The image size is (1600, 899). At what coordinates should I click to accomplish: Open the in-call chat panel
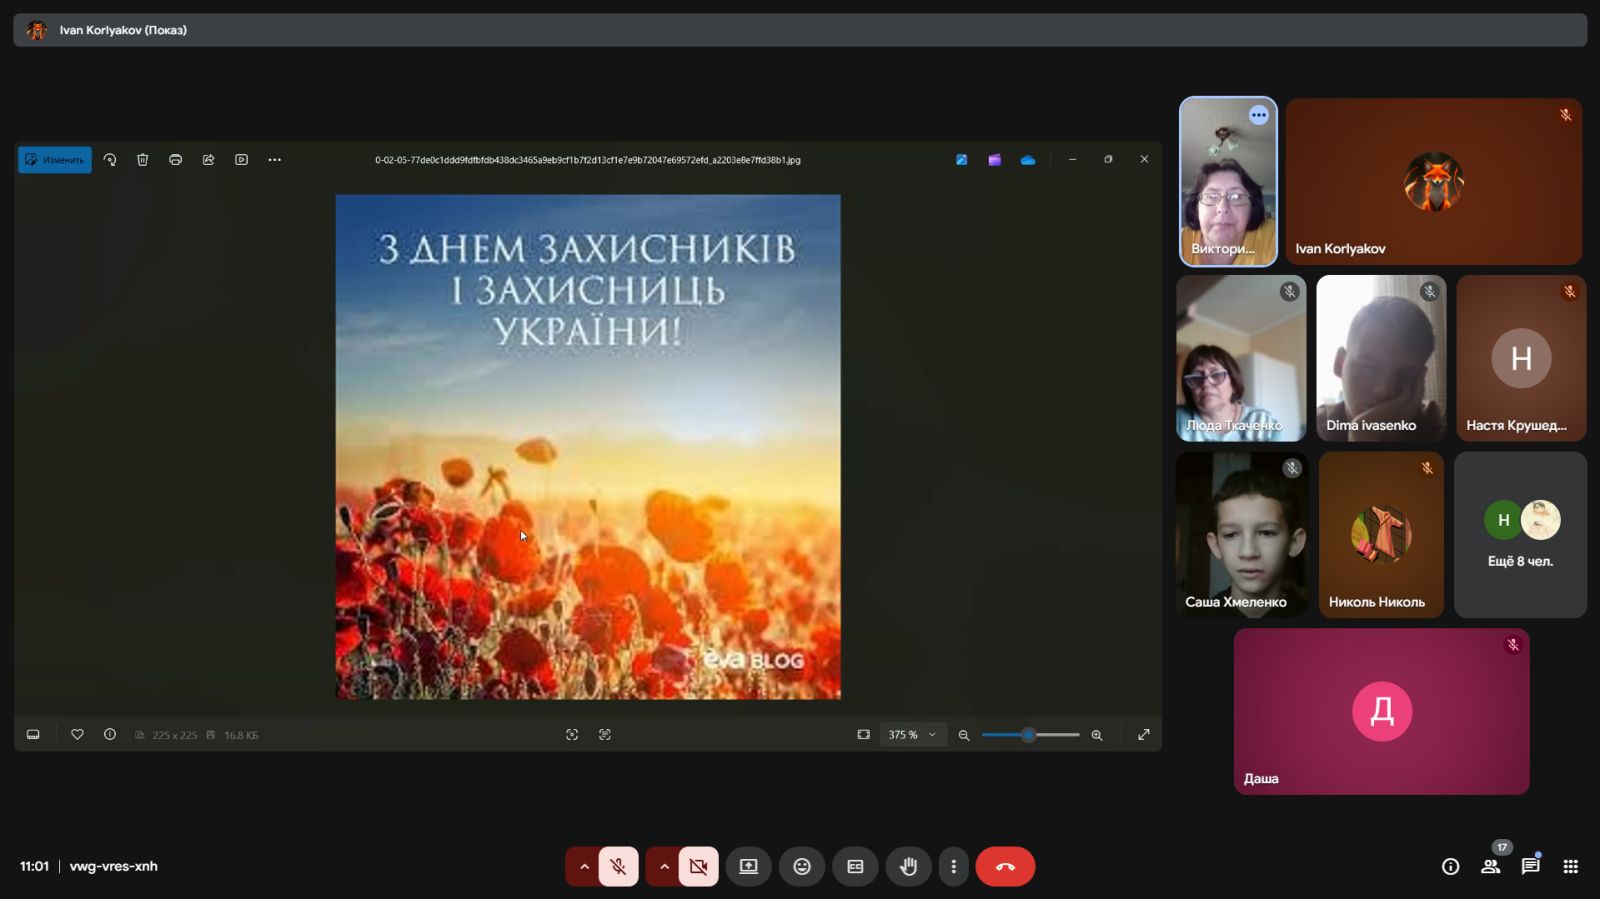point(1530,866)
